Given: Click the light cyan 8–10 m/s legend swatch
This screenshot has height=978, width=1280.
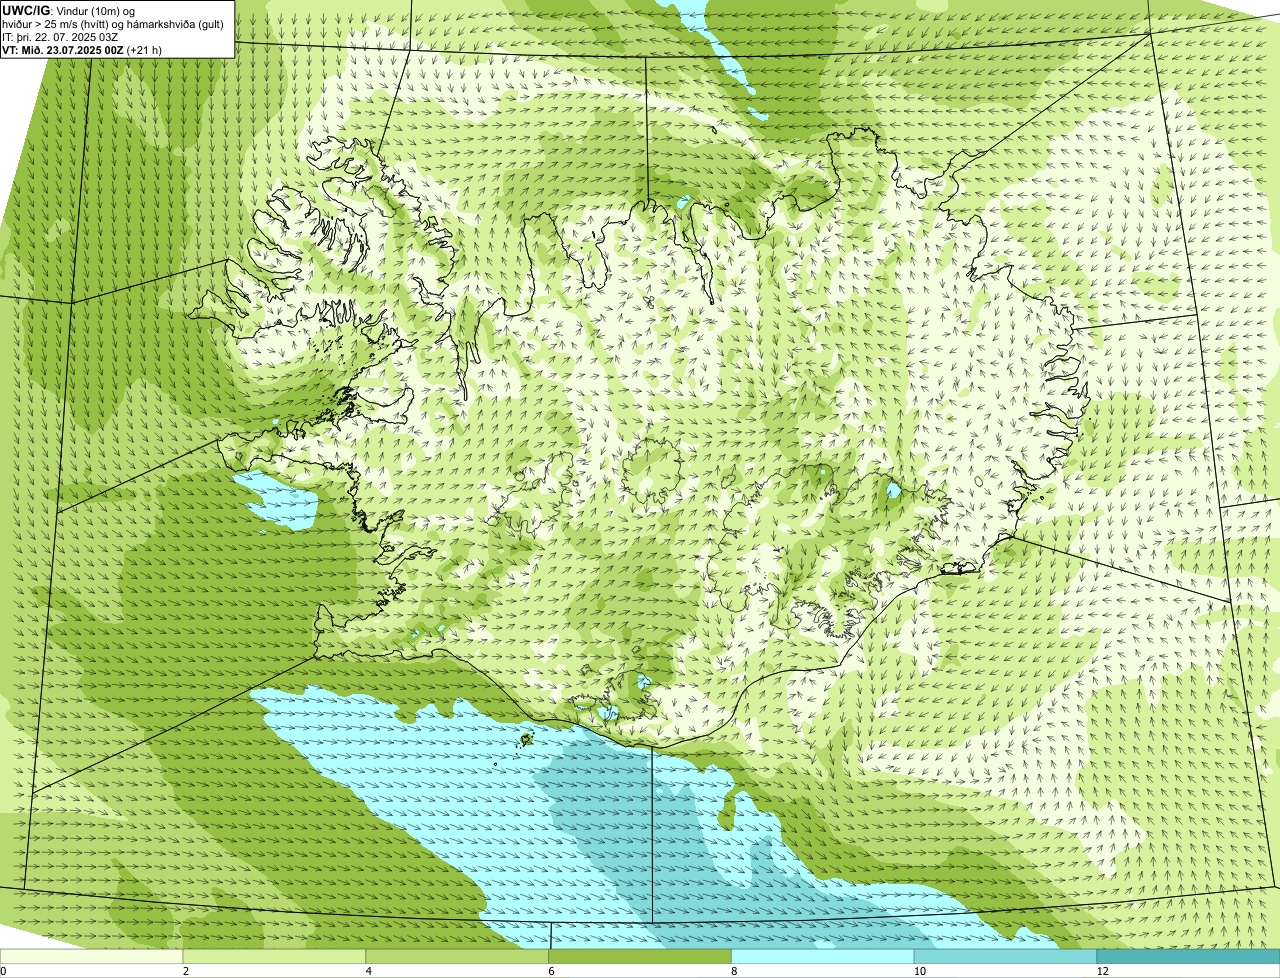Looking at the screenshot, I should 823,957.
